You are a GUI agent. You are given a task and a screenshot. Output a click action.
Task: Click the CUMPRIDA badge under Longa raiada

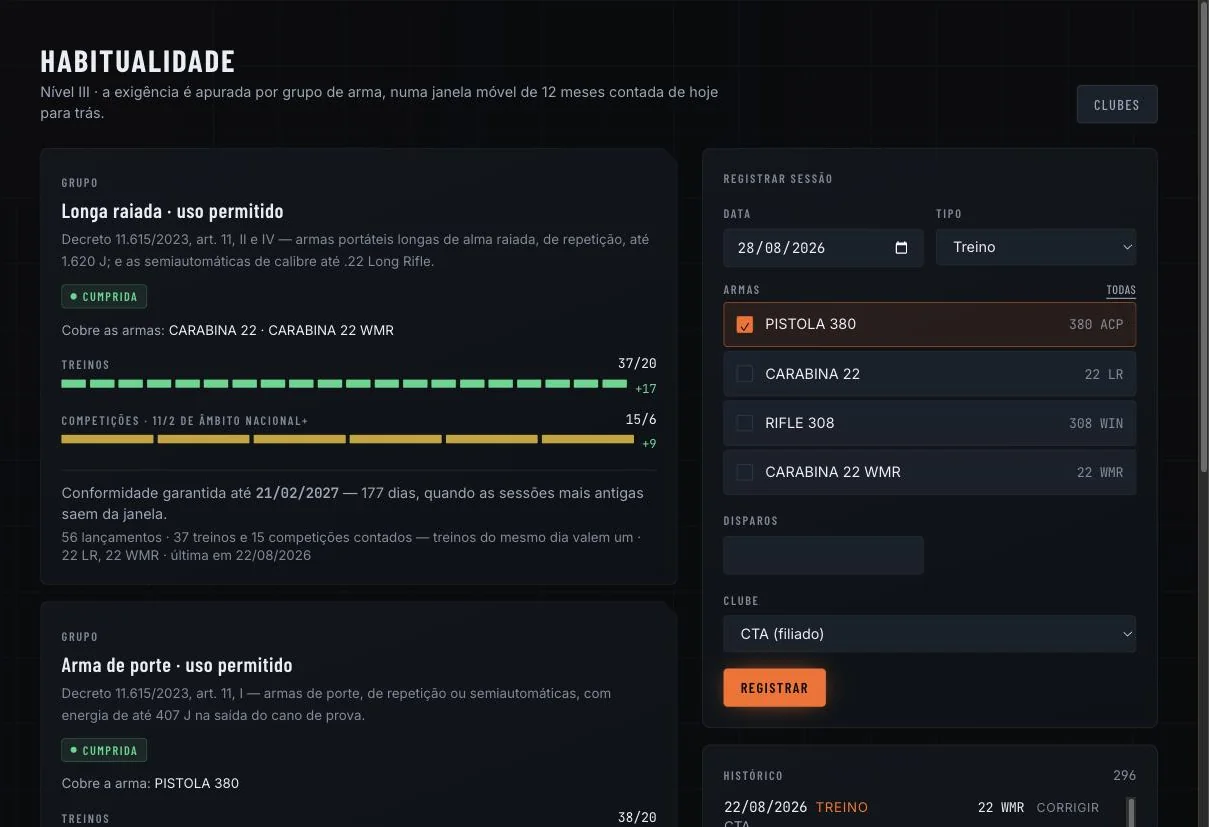pos(104,297)
